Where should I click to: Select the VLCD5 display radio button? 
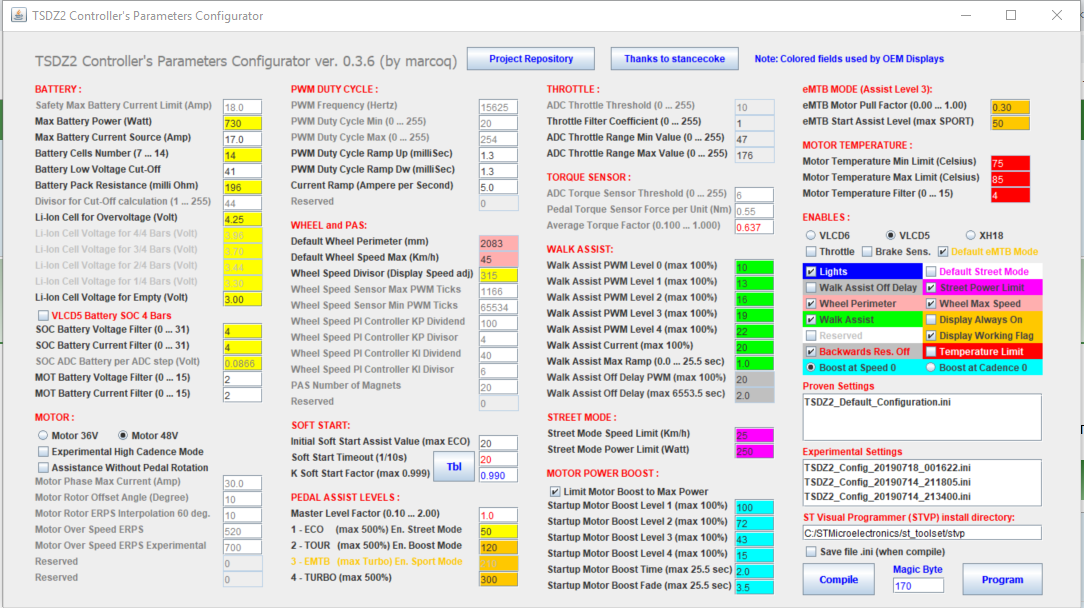click(891, 236)
